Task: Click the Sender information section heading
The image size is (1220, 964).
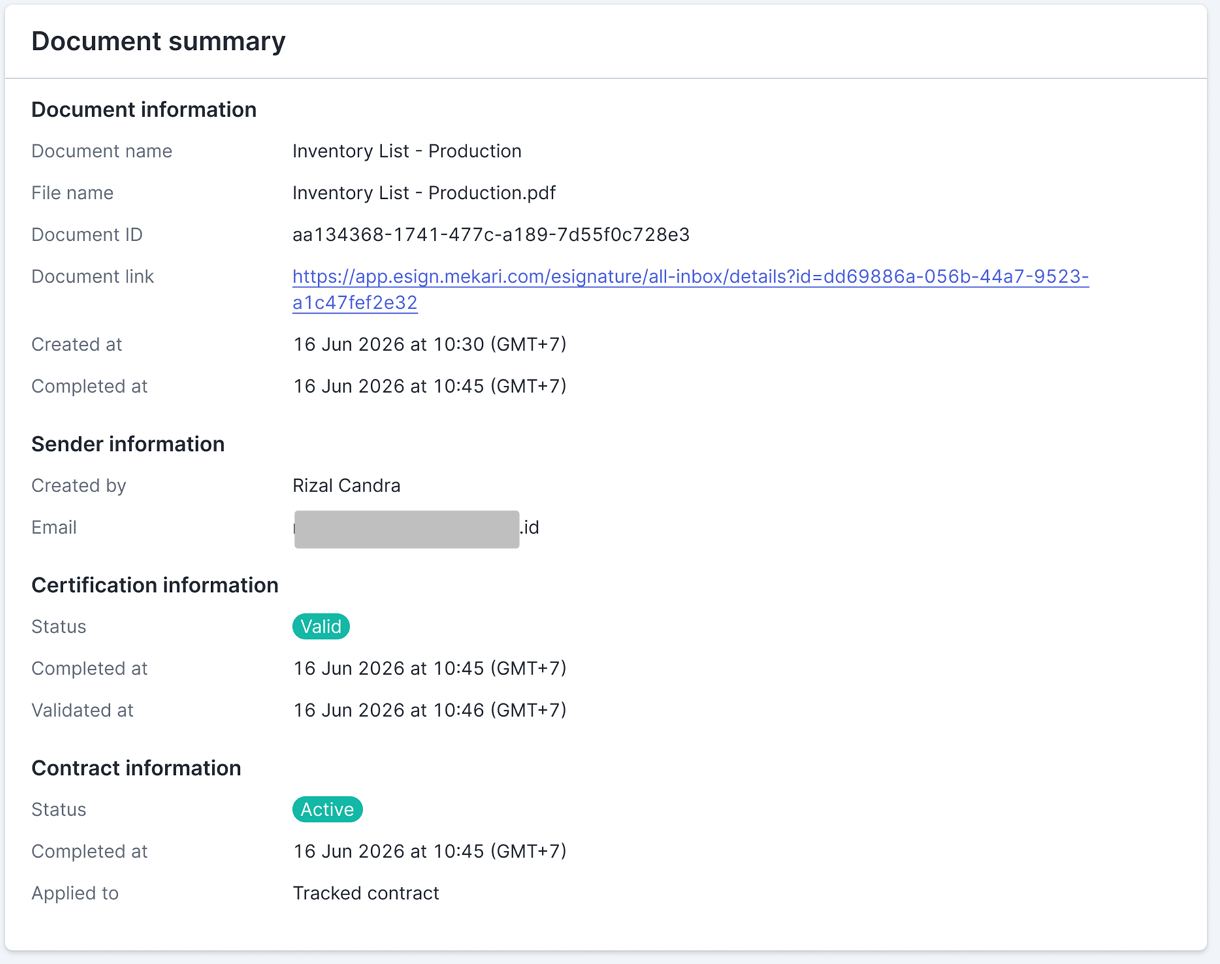Action: click(x=128, y=444)
